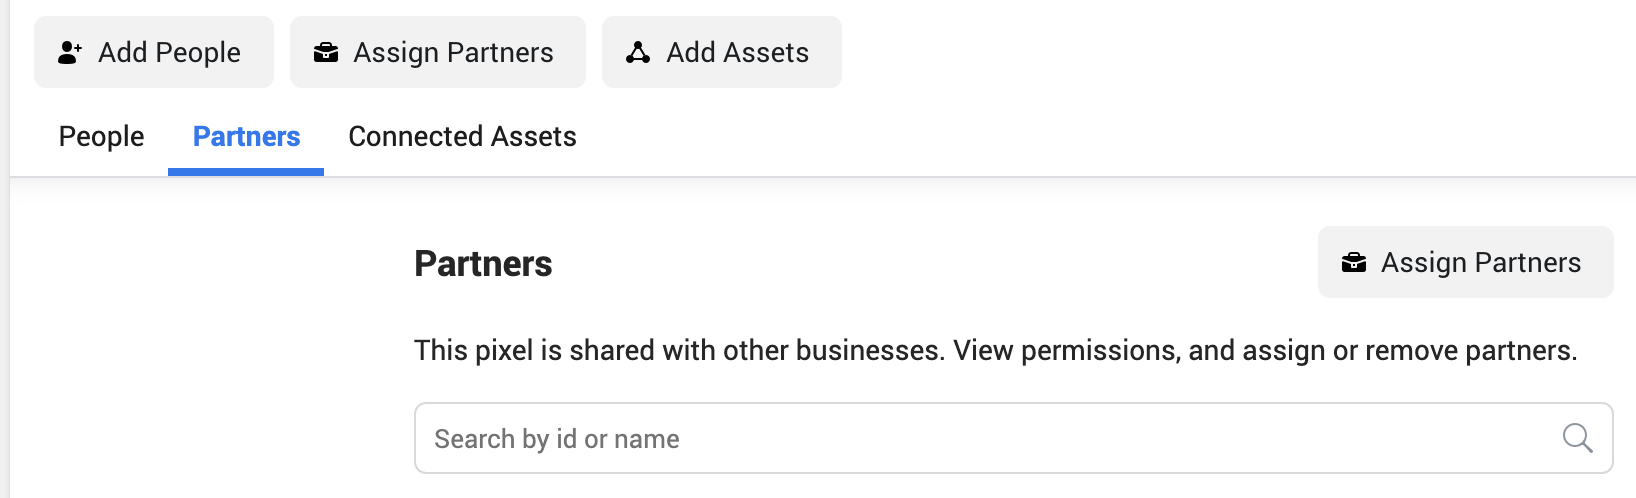1636x498 pixels.
Task: Select Assign Partners in the top toolbar
Action: (x=438, y=52)
